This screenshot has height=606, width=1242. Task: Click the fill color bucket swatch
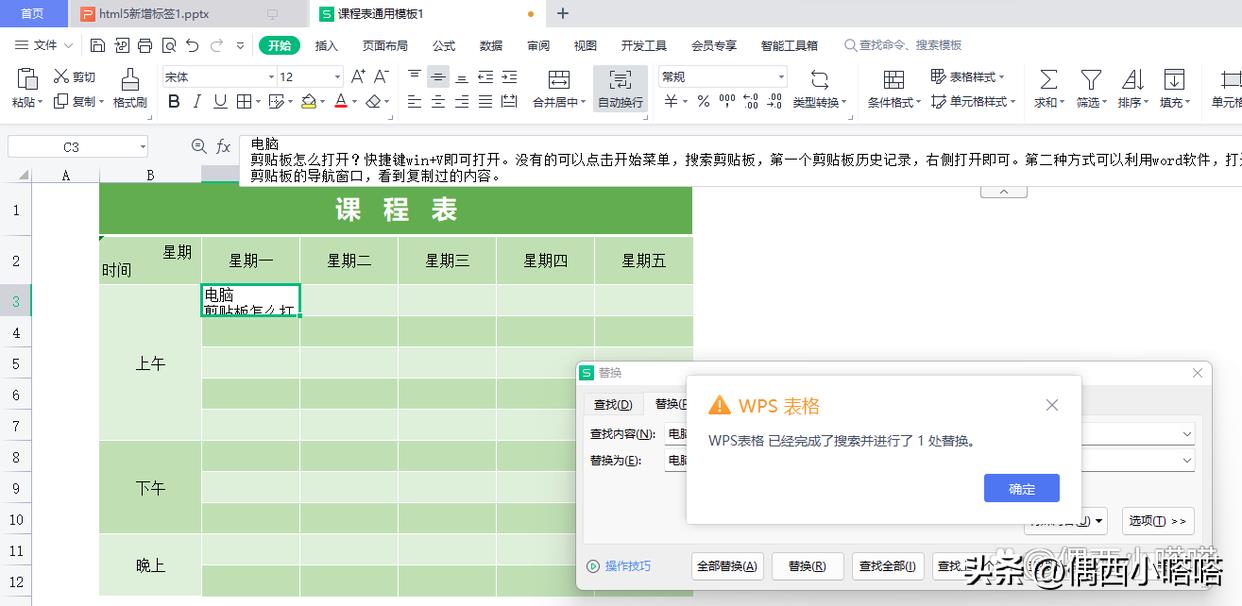[x=308, y=101]
